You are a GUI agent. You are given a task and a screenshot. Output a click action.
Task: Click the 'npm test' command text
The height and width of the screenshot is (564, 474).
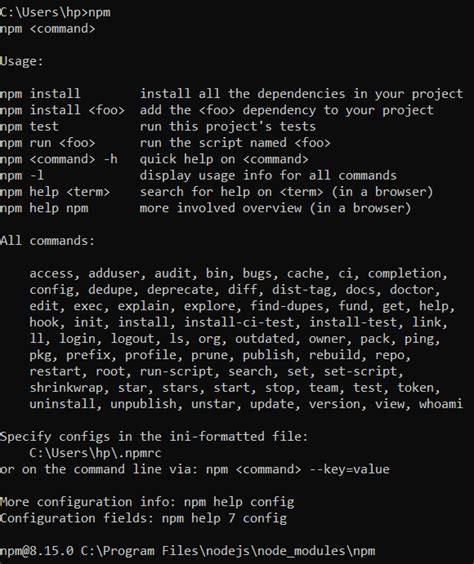coord(29,126)
